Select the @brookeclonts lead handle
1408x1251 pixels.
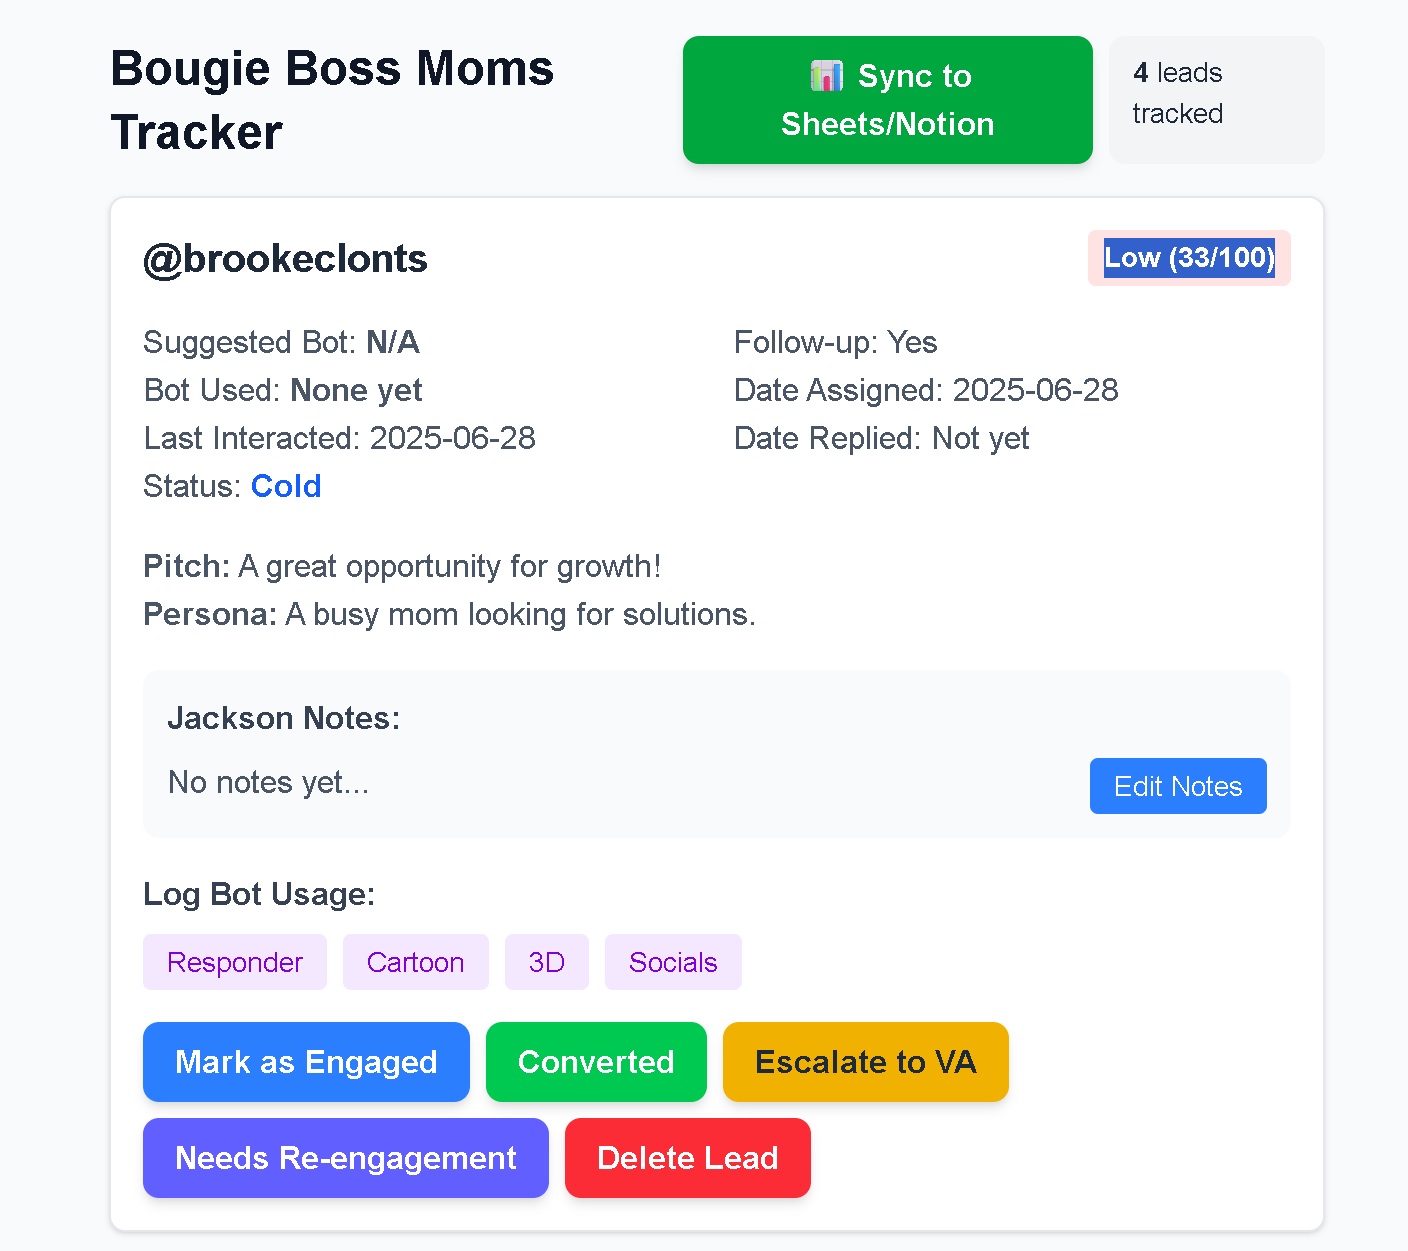tap(285, 259)
